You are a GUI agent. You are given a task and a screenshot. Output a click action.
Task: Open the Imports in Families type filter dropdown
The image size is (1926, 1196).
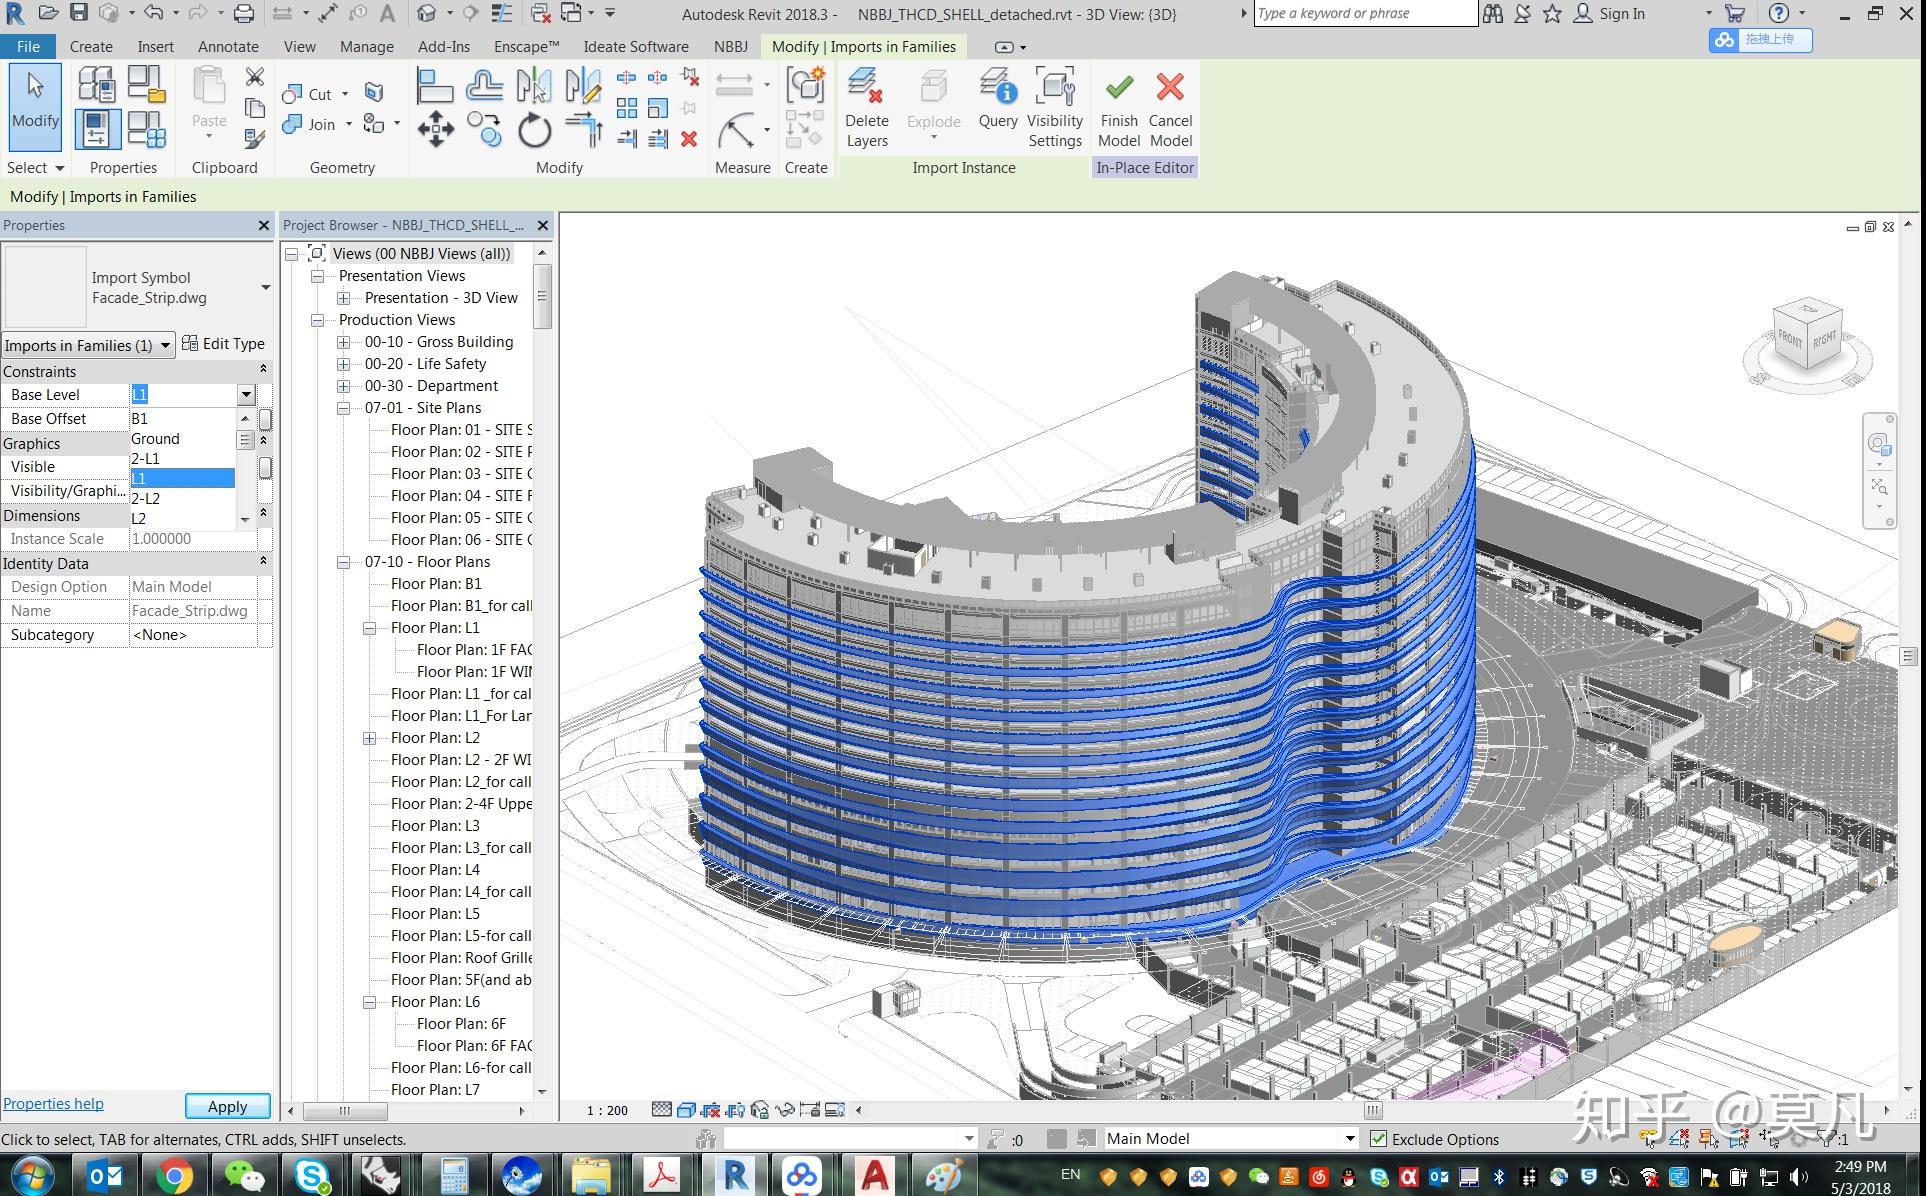[165, 346]
